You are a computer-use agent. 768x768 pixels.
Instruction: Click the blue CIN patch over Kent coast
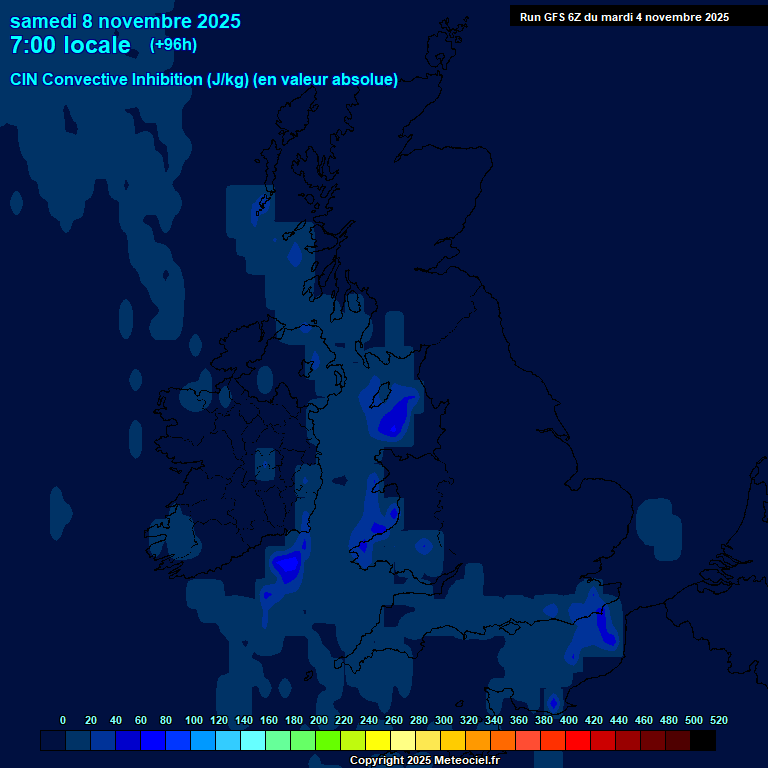click(604, 625)
